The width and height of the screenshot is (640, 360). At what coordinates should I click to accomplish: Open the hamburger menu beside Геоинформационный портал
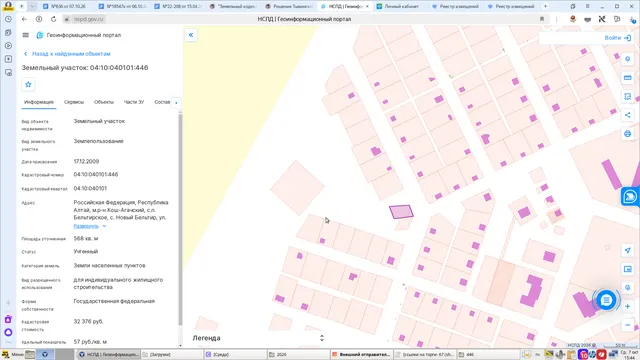pos(26,35)
